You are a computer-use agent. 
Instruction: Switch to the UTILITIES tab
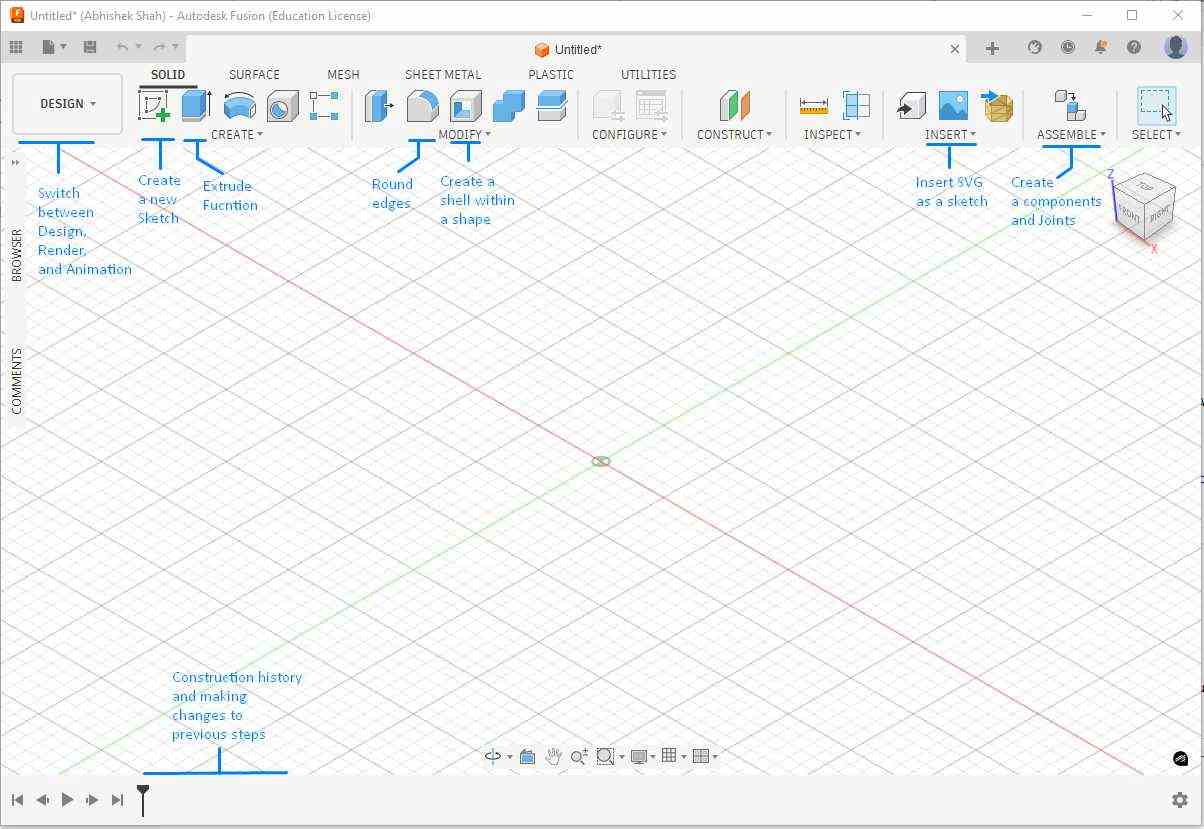coord(648,74)
